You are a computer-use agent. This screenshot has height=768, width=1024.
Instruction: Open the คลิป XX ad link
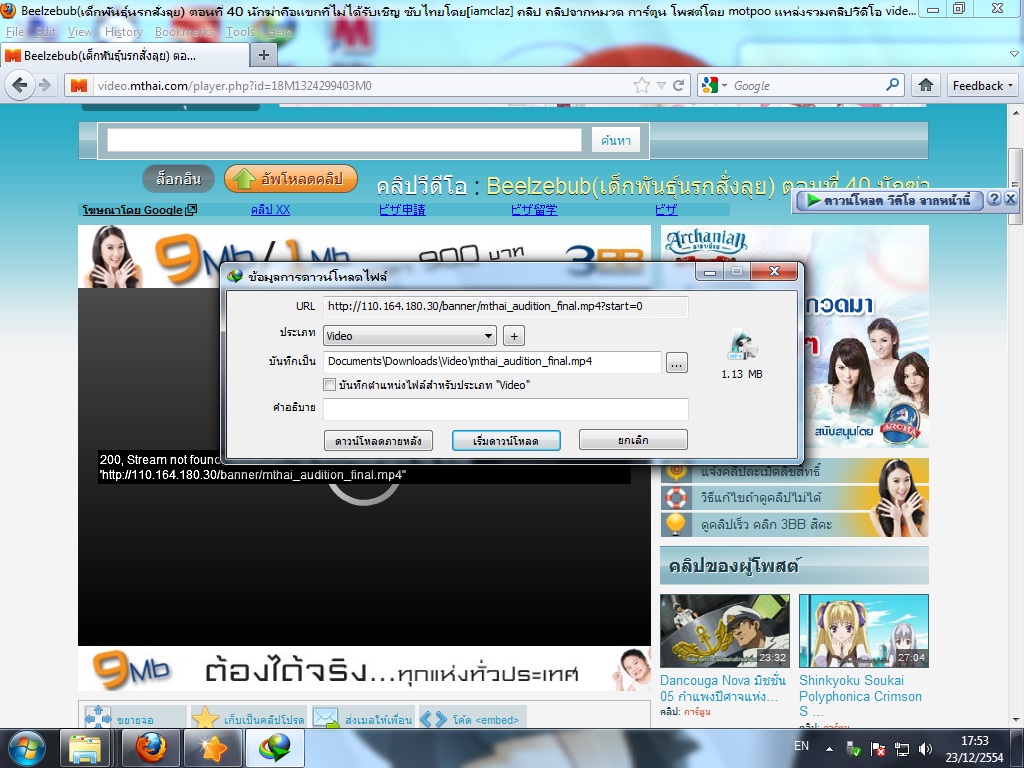pos(270,210)
